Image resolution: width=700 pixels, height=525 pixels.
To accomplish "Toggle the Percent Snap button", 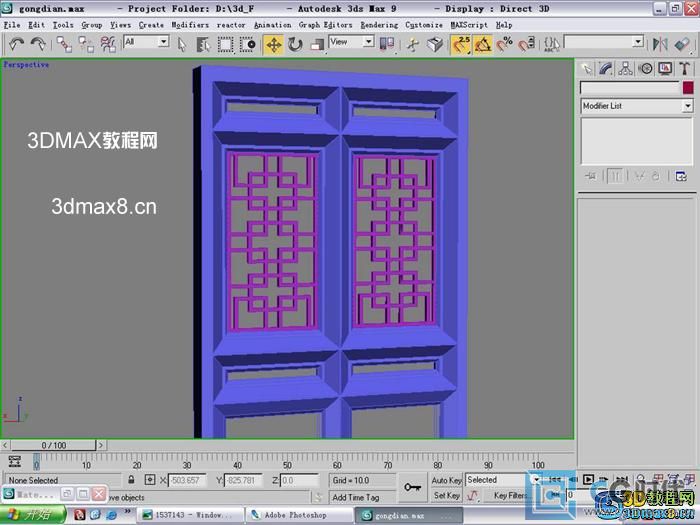I will (x=504, y=44).
